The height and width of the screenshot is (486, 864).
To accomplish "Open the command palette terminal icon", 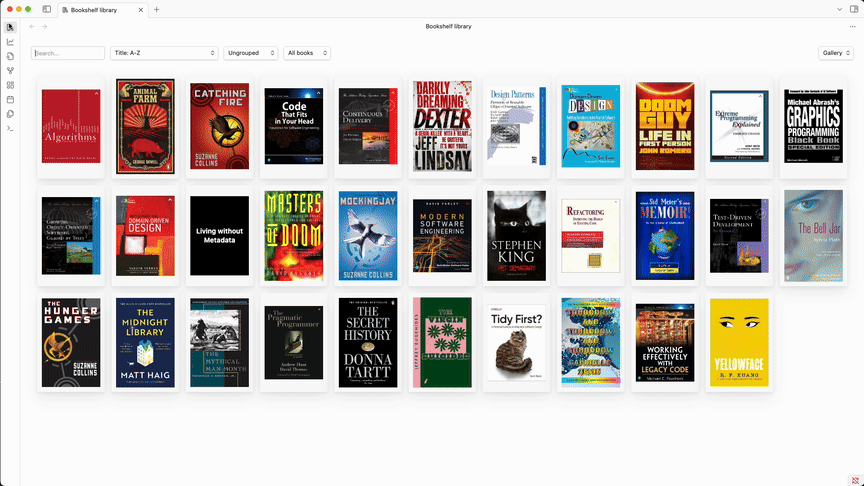I will [10, 128].
